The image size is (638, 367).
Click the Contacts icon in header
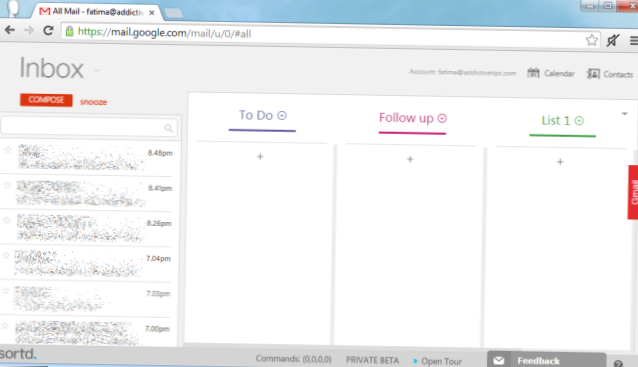pos(593,74)
